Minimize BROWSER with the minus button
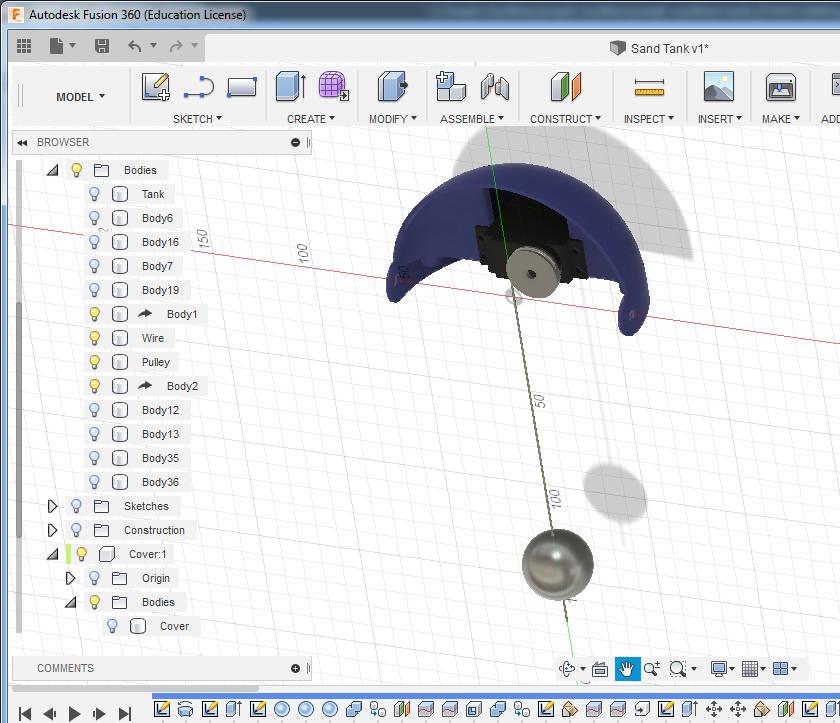 click(x=295, y=142)
